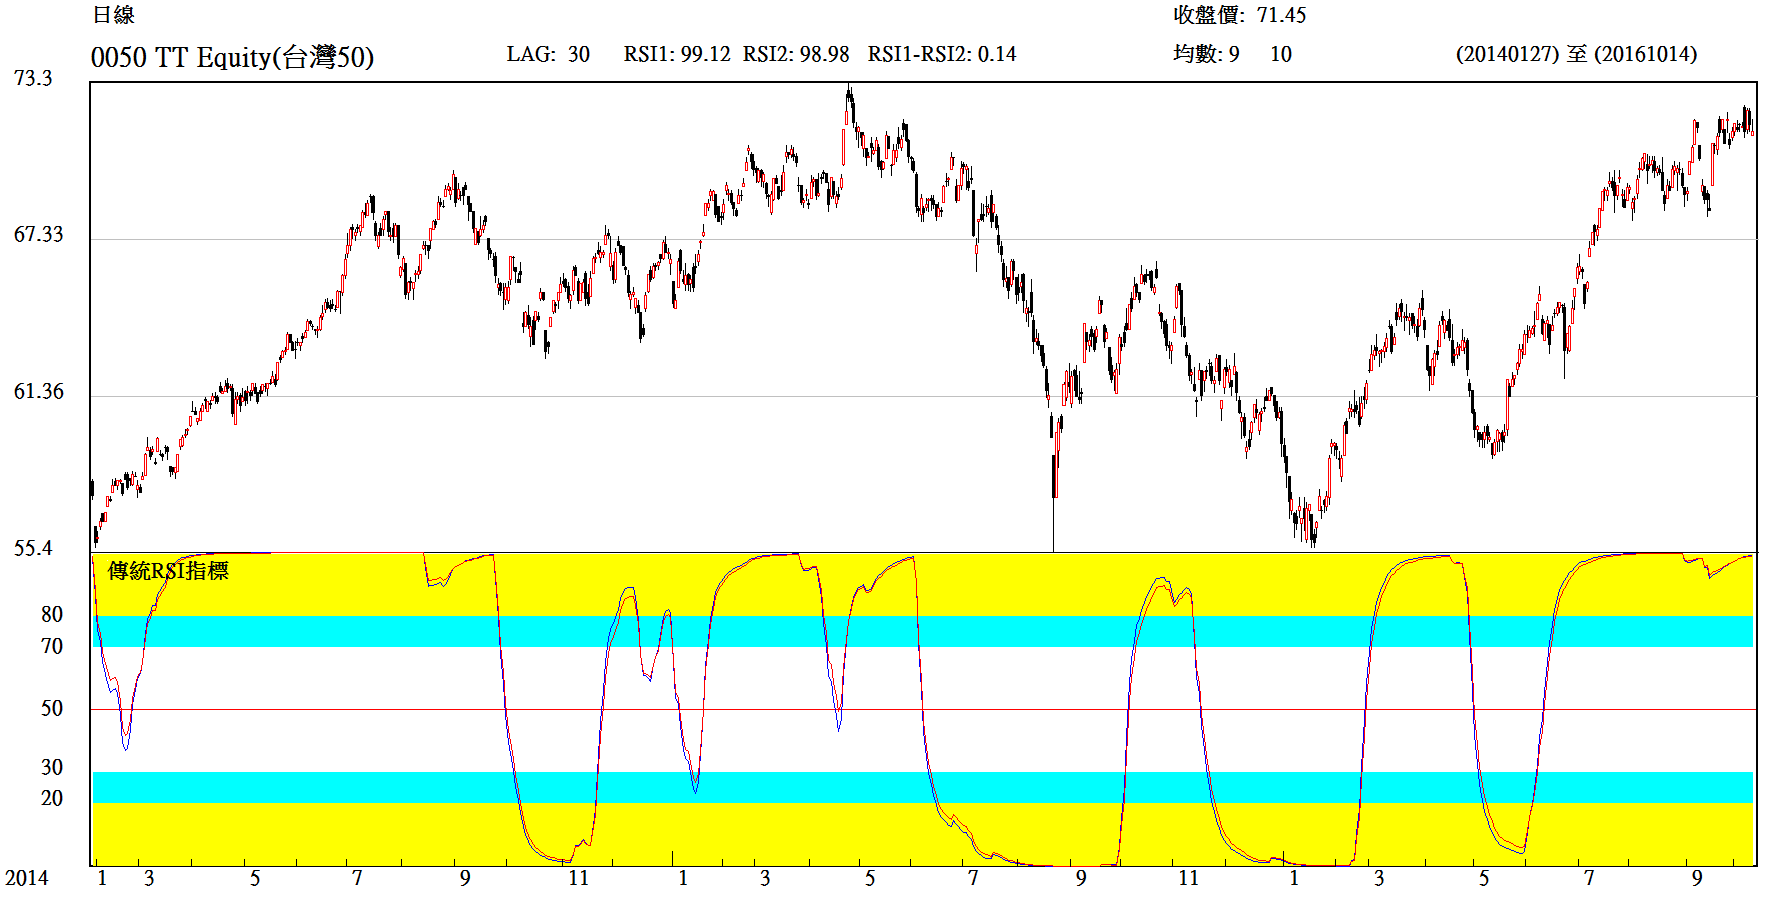Click the start date 20140127

coord(1507,54)
